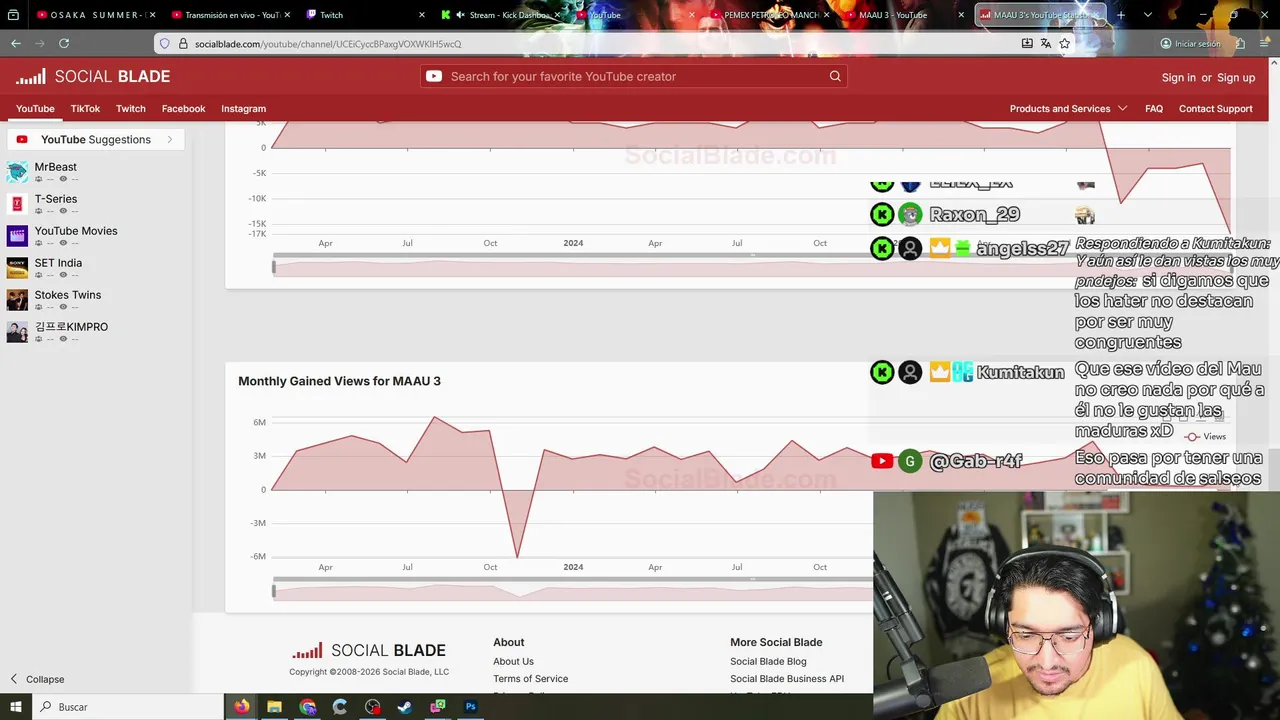Open the list all tabs dropdown arrow

point(1147,15)
